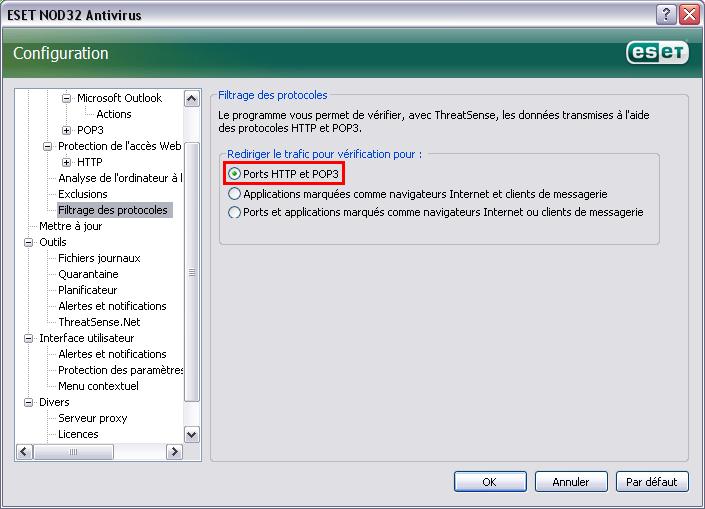Screen dimensions: 705x509
Task: Select Ports et applications marqués radio option
Action: 234,212
